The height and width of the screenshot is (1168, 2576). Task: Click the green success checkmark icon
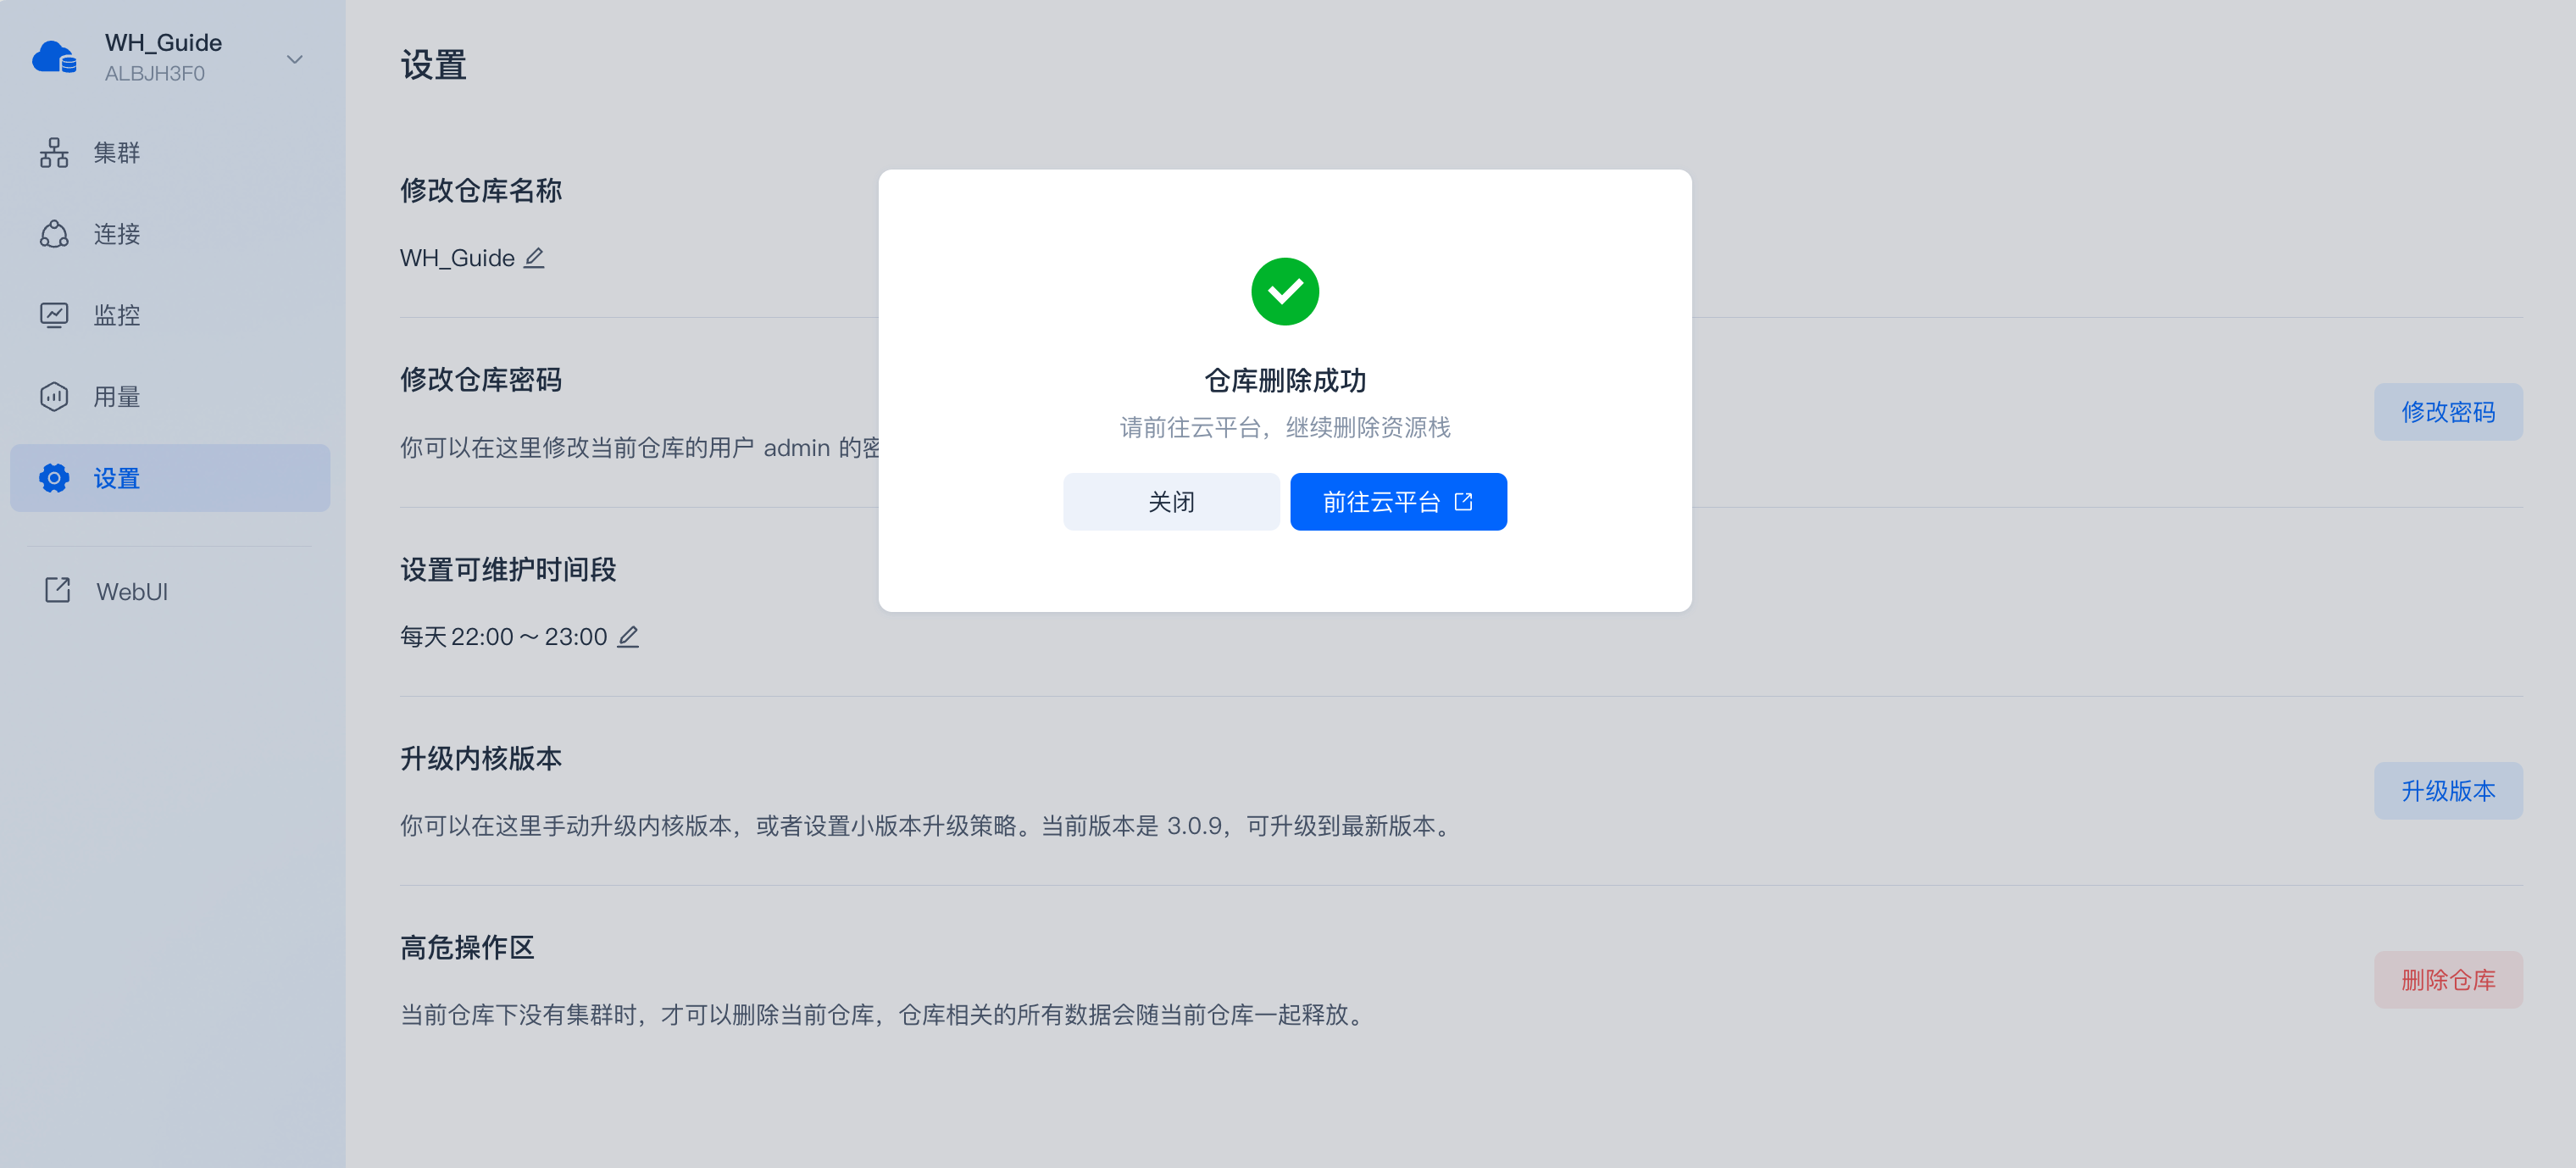tap(1285, 292)
